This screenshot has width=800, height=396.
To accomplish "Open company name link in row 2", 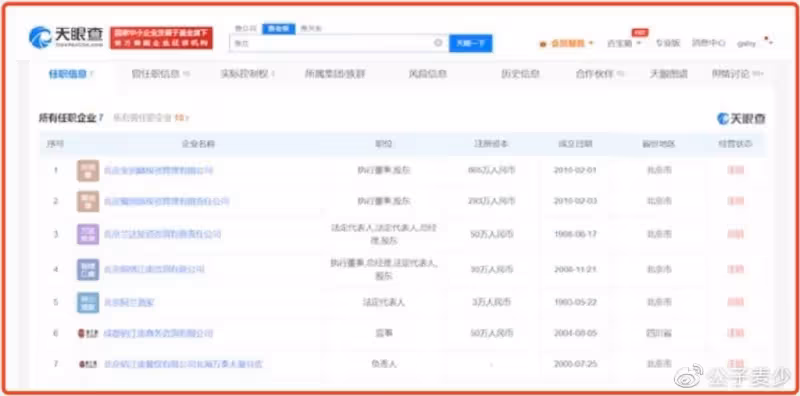I will tap(166, 201).
